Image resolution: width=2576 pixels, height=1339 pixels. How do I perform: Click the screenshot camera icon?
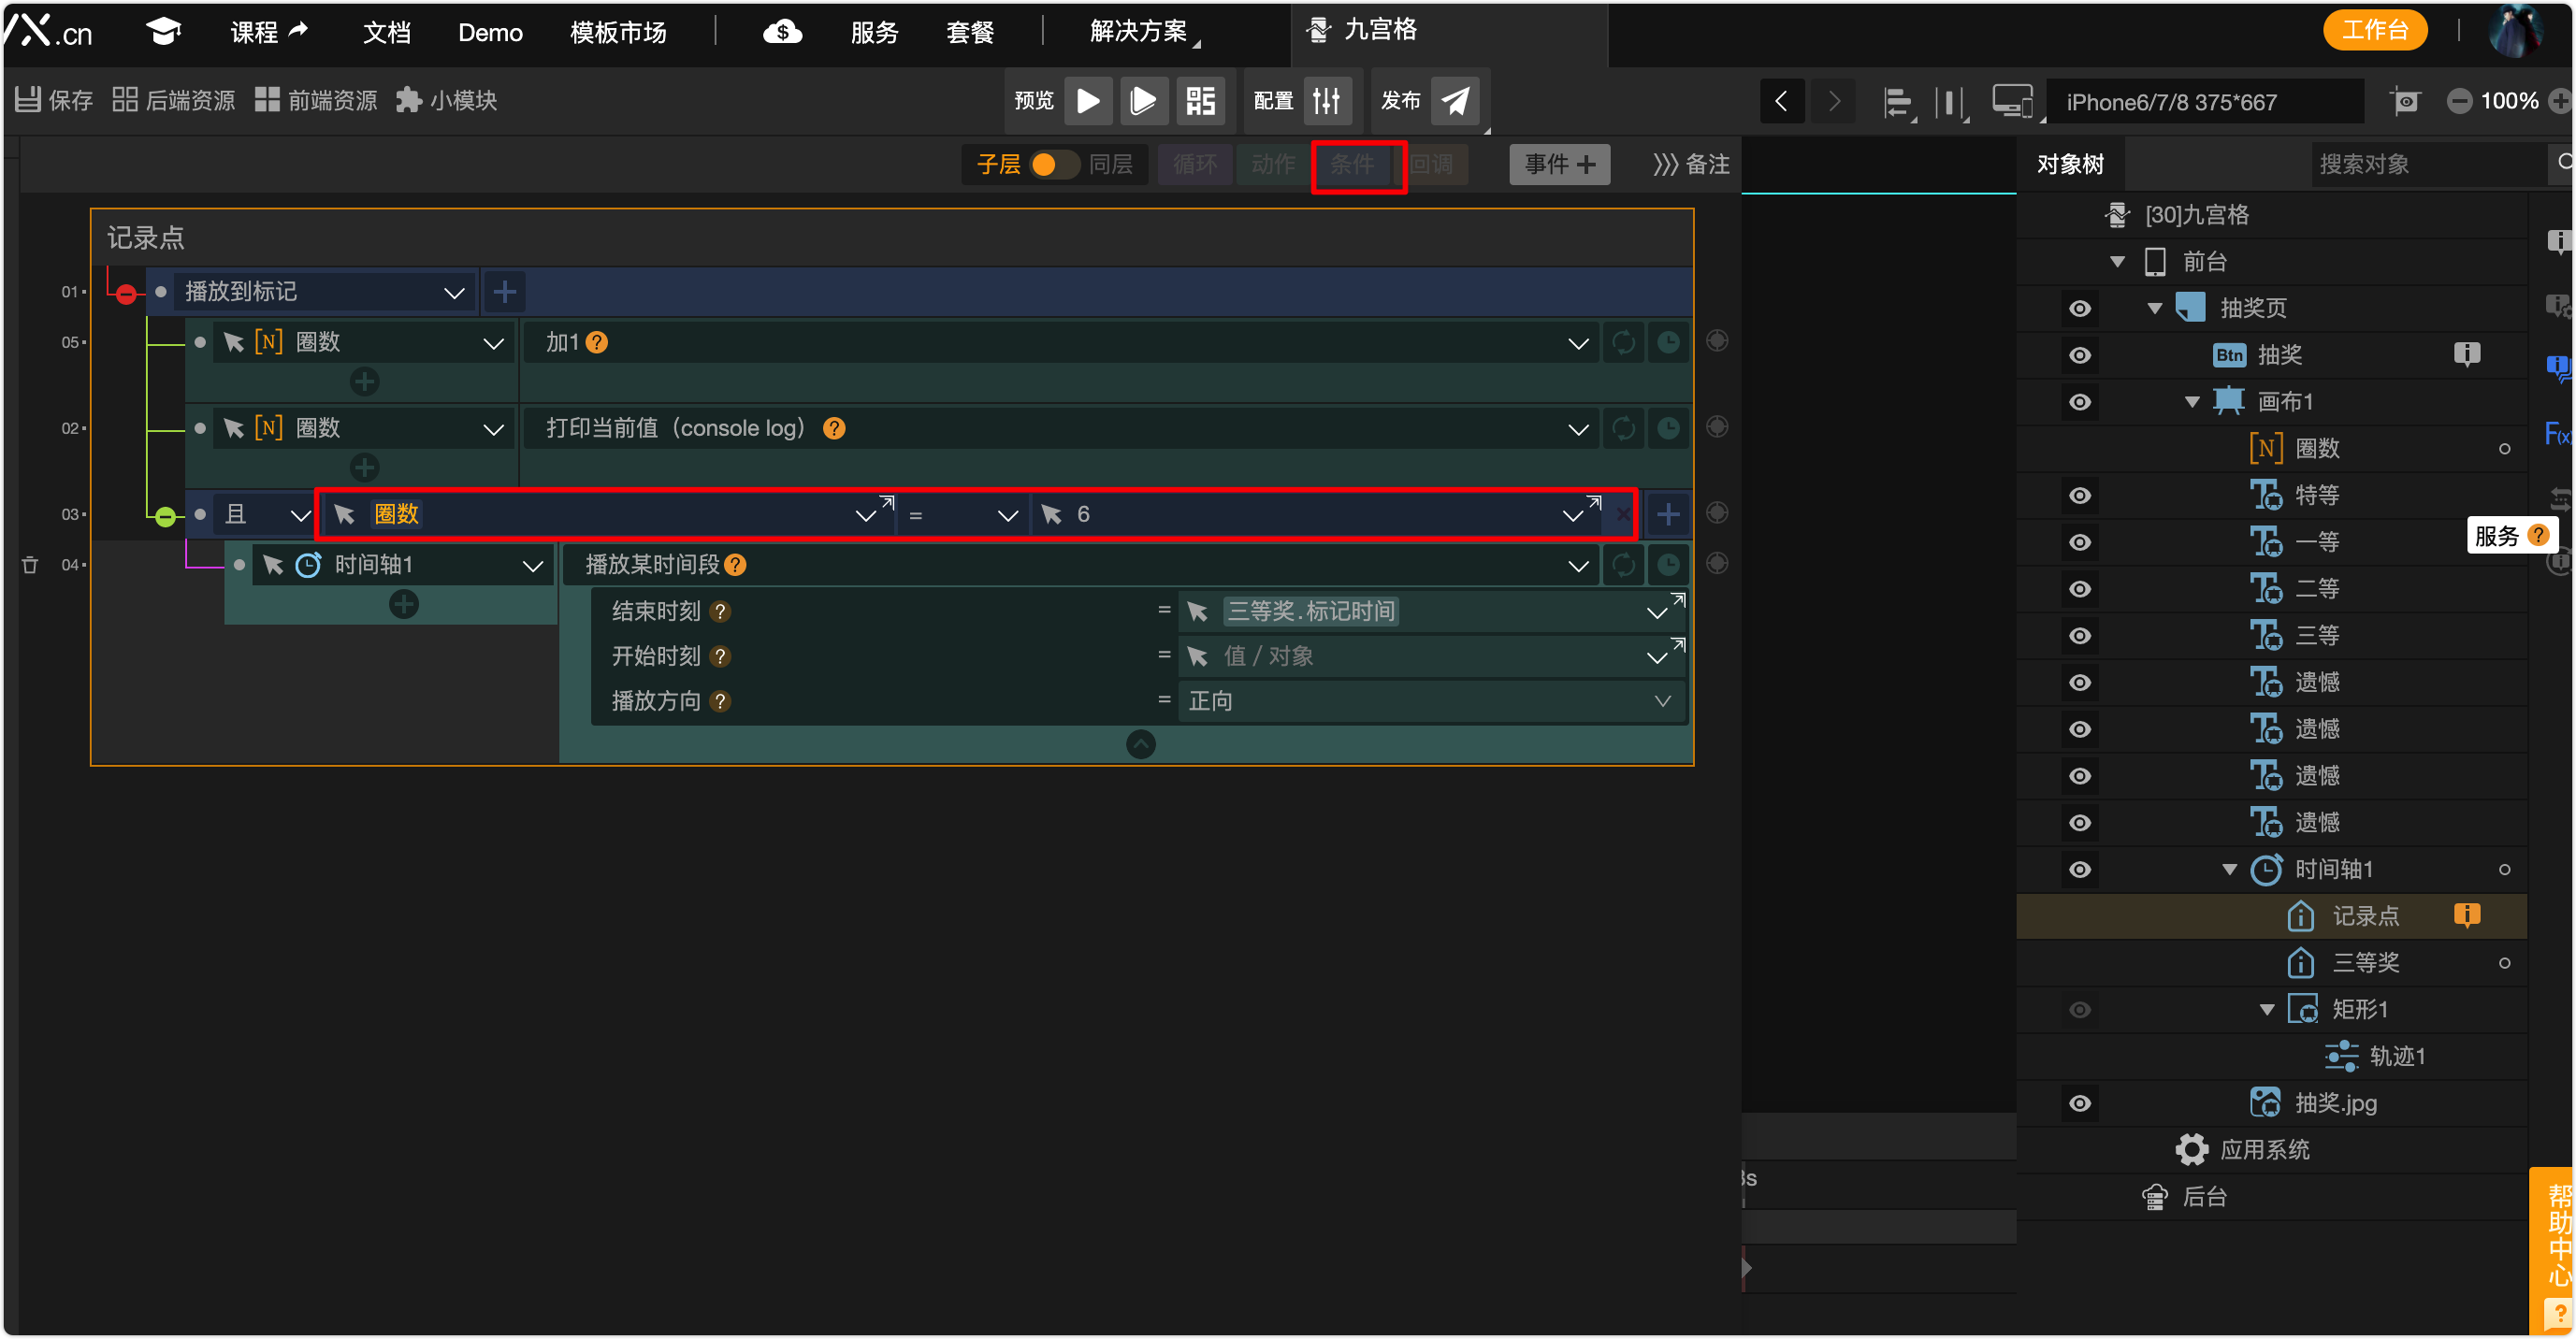(x=2405, y=101)
